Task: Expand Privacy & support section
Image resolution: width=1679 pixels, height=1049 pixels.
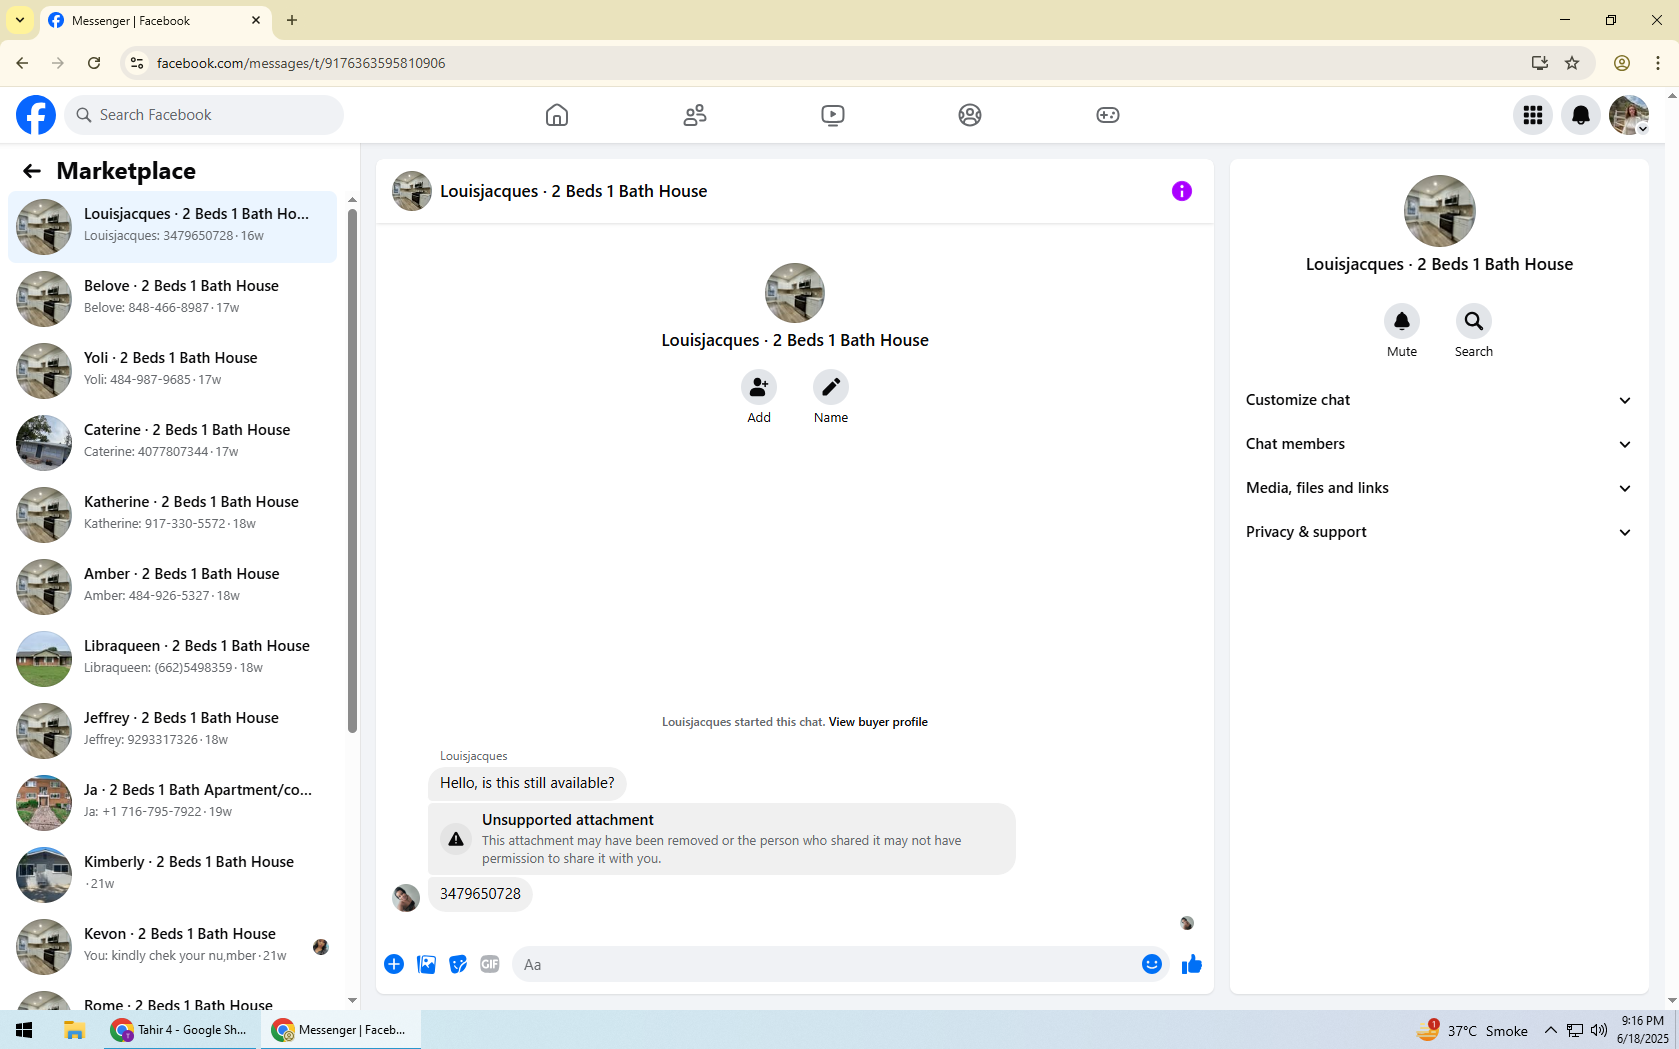Action: pos(1439,532)
